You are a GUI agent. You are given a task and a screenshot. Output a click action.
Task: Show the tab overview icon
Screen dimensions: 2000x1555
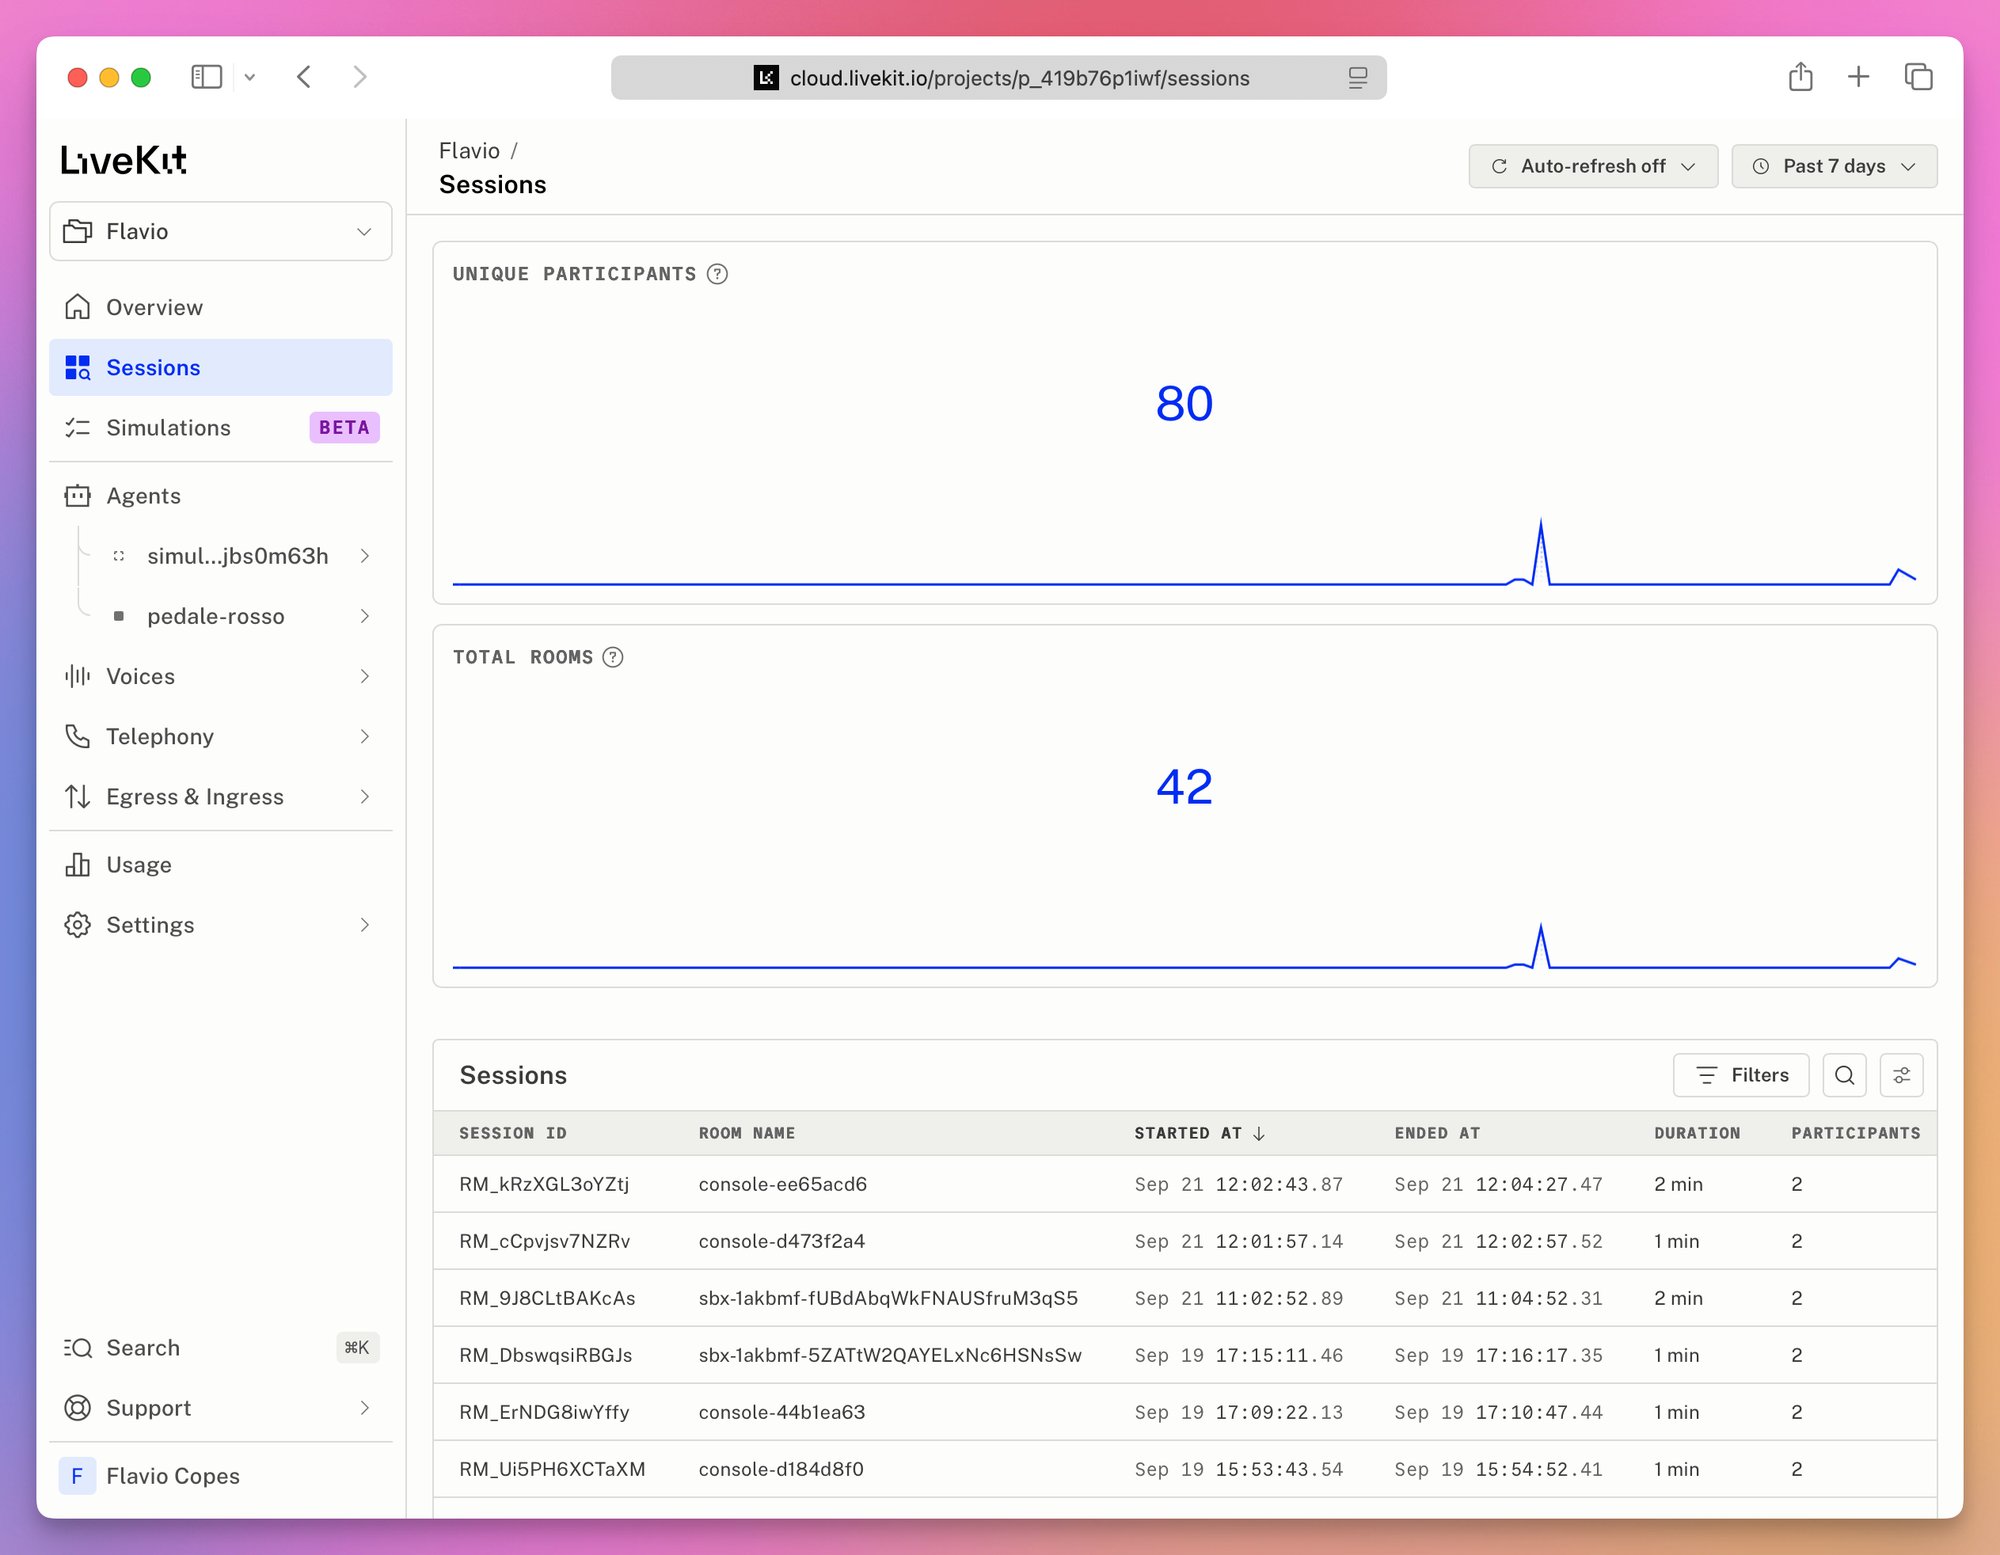[1918, 77]
